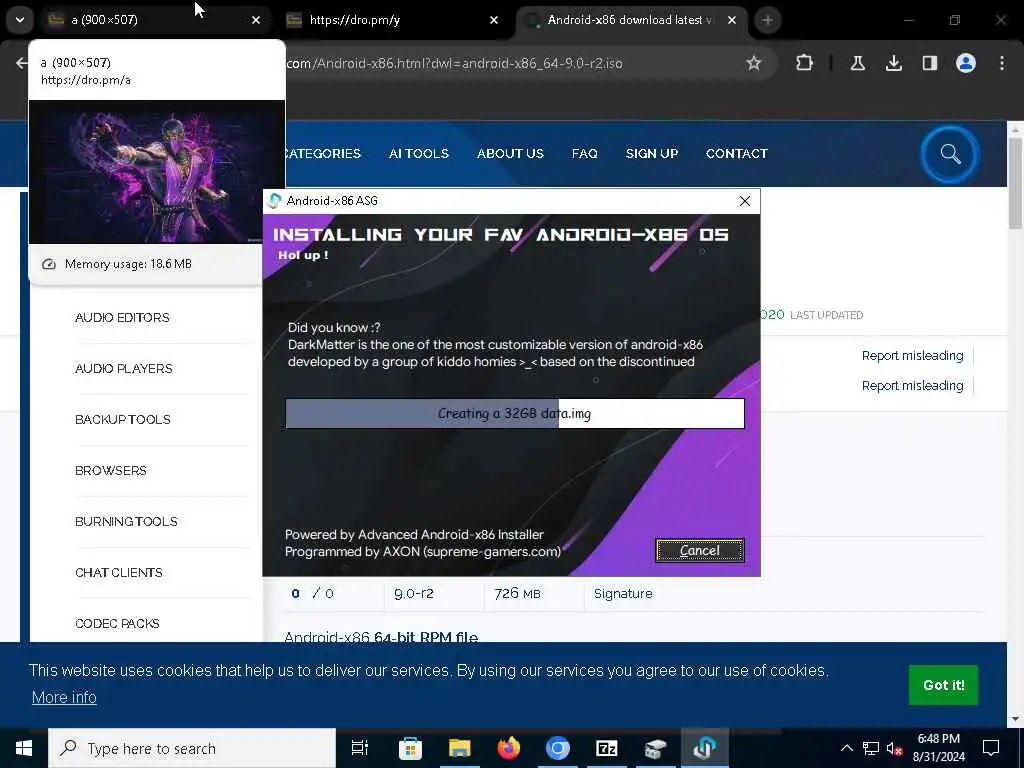The width and height of the screenshot is (1024, 768).
Task: Open the network status tray icon
Action: pos(871,748)
